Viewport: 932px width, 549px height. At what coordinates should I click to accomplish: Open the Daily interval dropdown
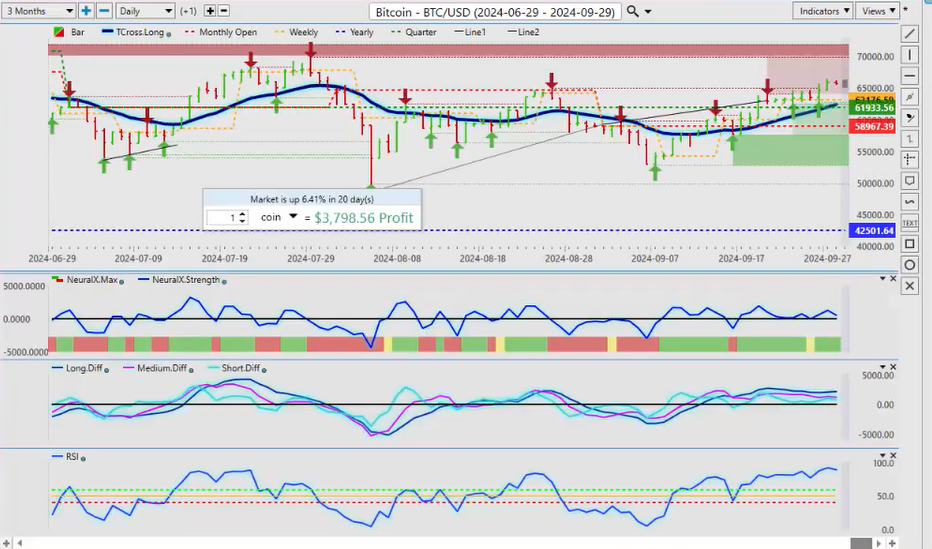(x=144, y=11)
